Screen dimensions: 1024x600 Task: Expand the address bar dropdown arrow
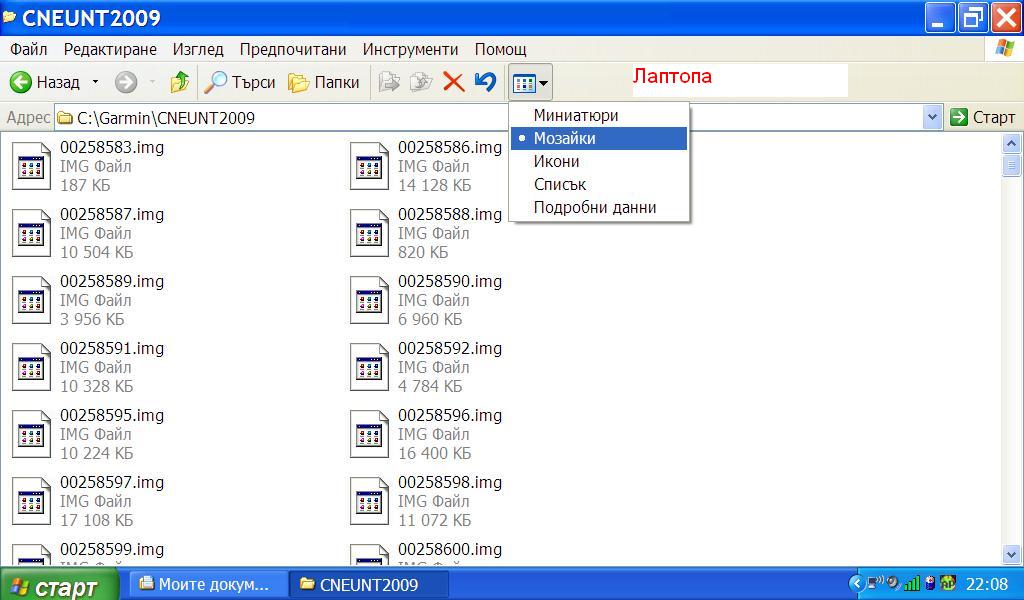click(932, 117)
